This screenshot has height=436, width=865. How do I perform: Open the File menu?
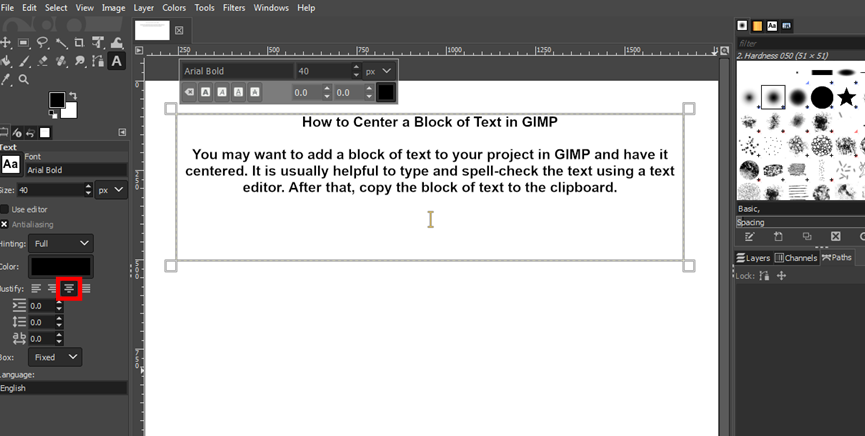tap(7, 8)
